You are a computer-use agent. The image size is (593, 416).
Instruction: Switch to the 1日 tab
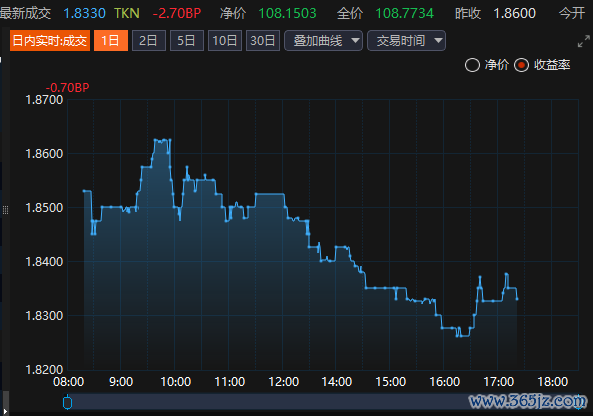pos(111,40)
